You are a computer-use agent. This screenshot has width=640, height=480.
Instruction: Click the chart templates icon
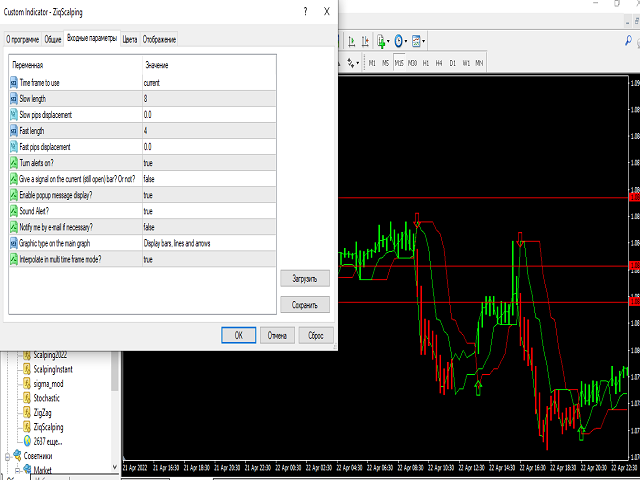(x=416, y=41)
